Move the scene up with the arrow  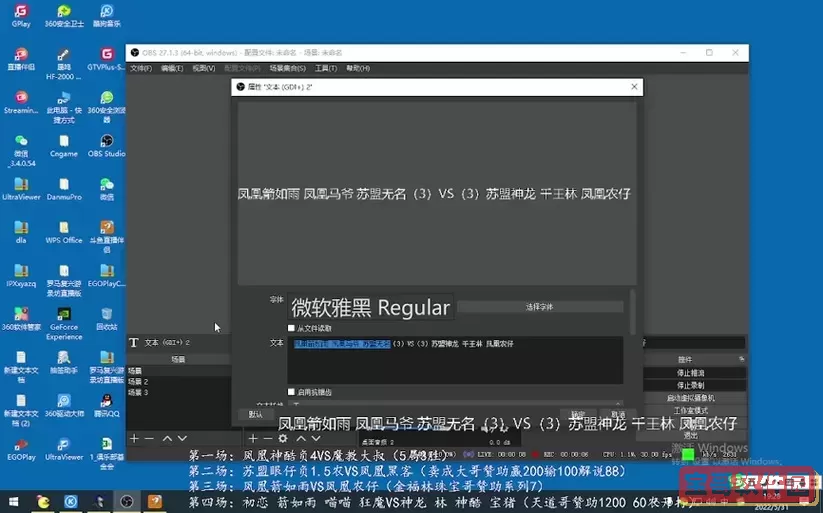click(x=167, y=438)
